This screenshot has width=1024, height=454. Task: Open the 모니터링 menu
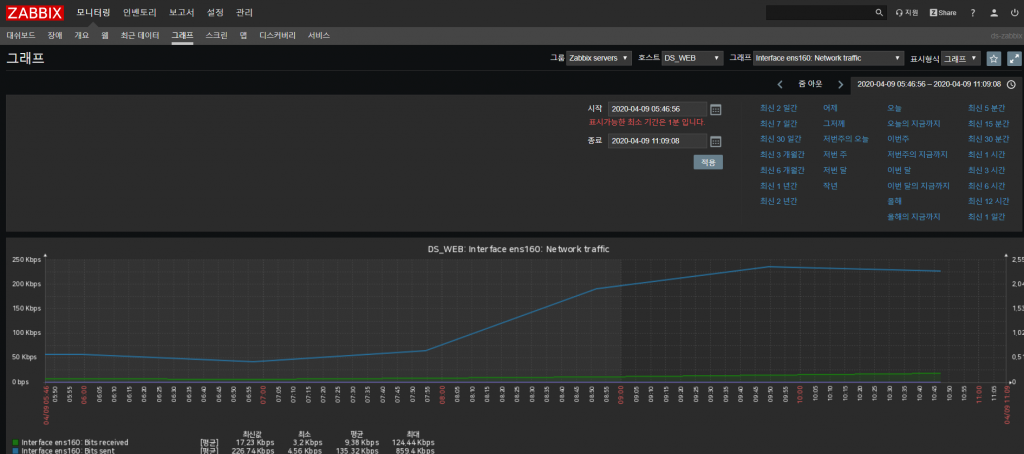coord(93,12)
